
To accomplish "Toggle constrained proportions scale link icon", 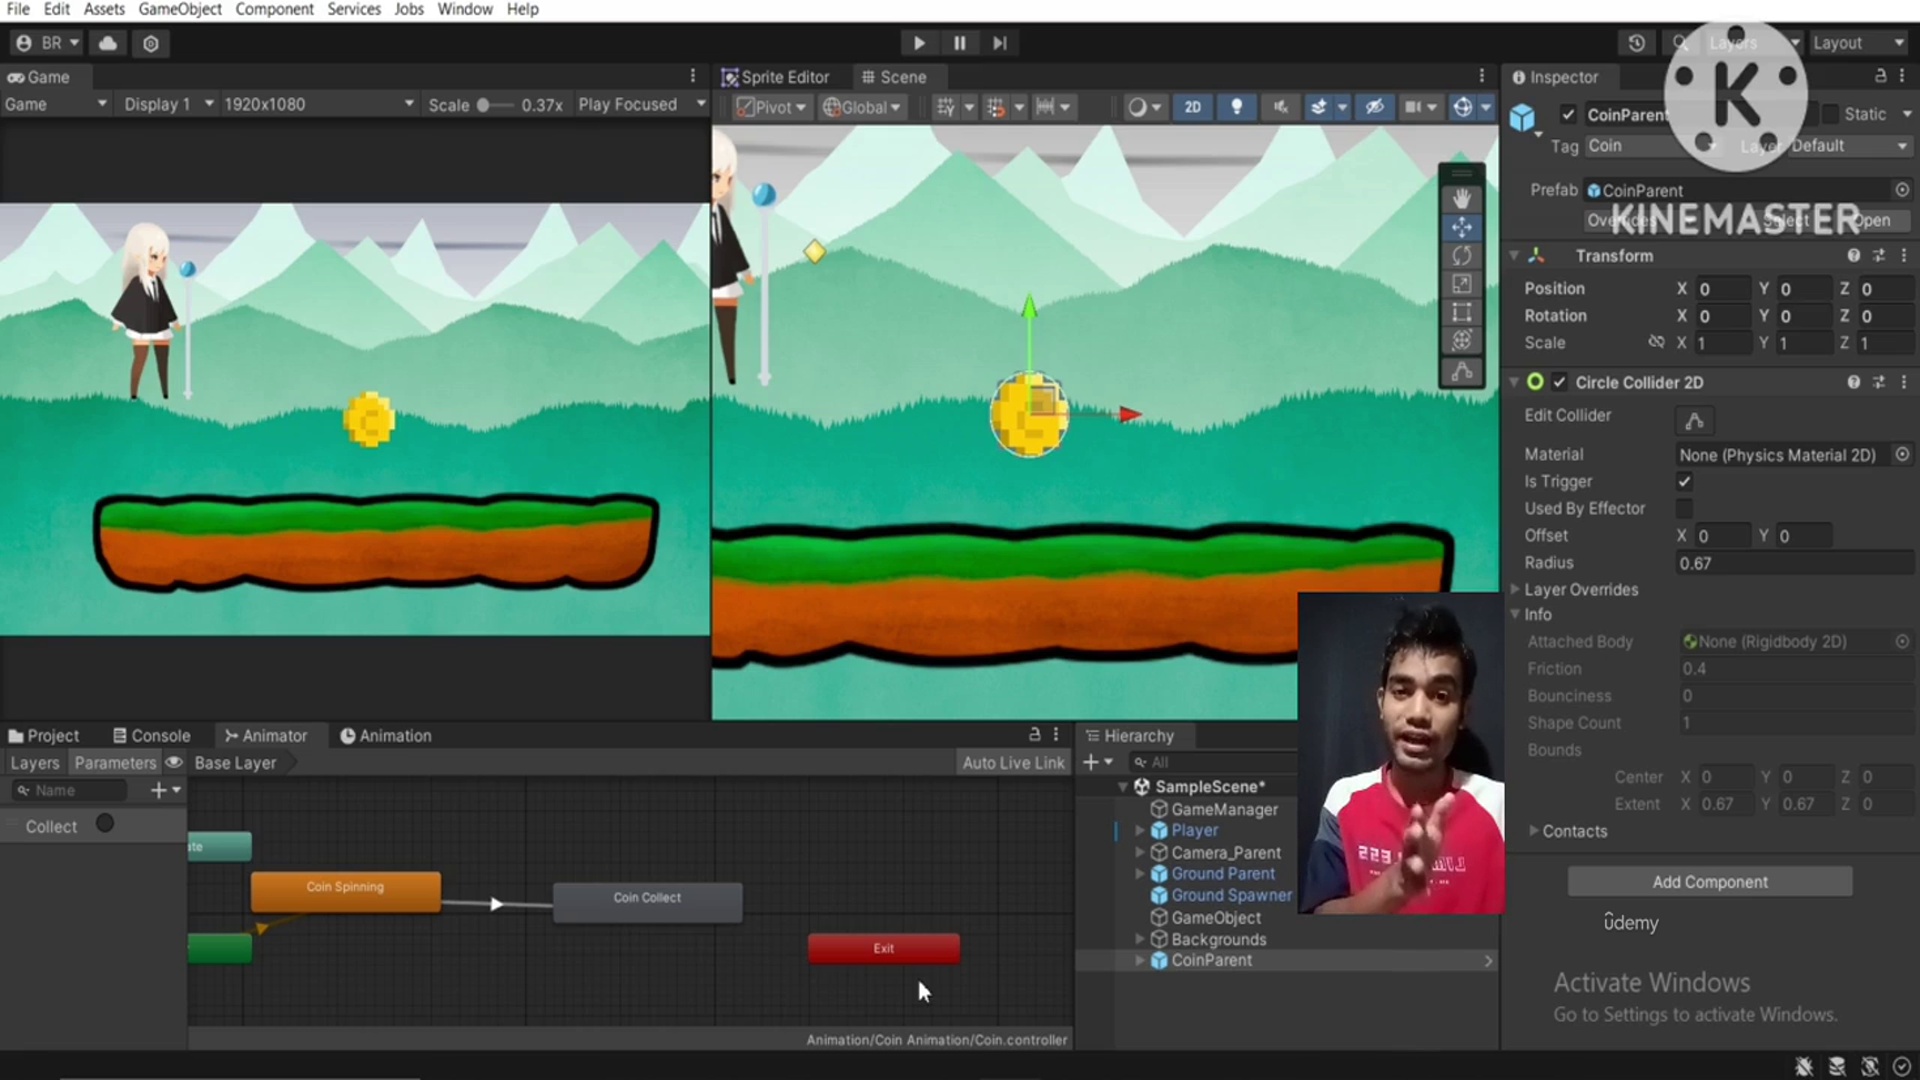I will pos(1656,342).
